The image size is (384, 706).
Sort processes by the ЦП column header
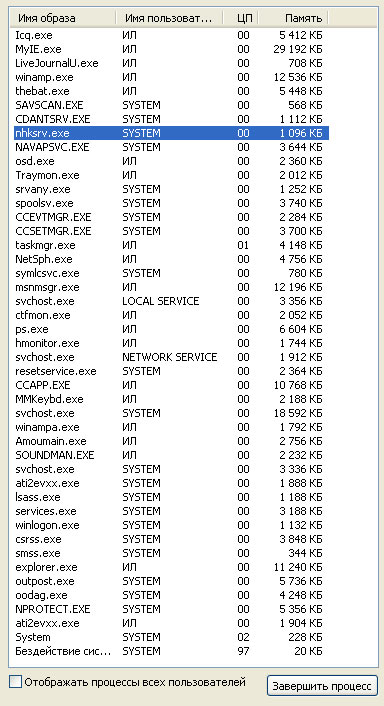pyautogui.click(x=241, y=18)
